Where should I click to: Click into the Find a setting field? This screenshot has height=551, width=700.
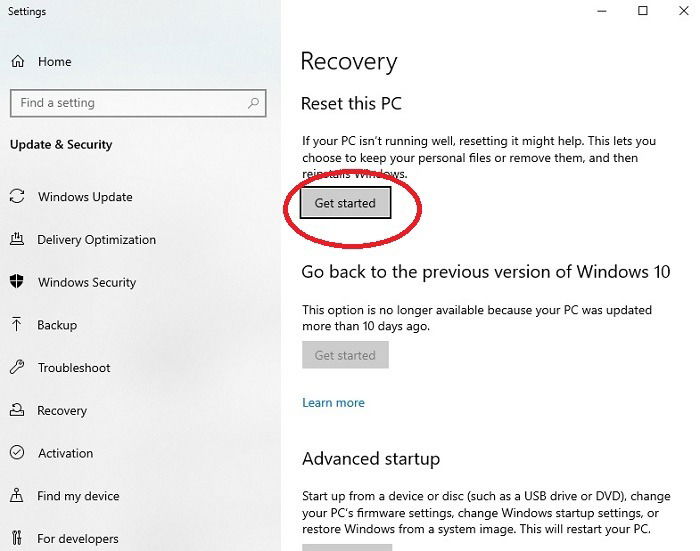pos(138,103)
